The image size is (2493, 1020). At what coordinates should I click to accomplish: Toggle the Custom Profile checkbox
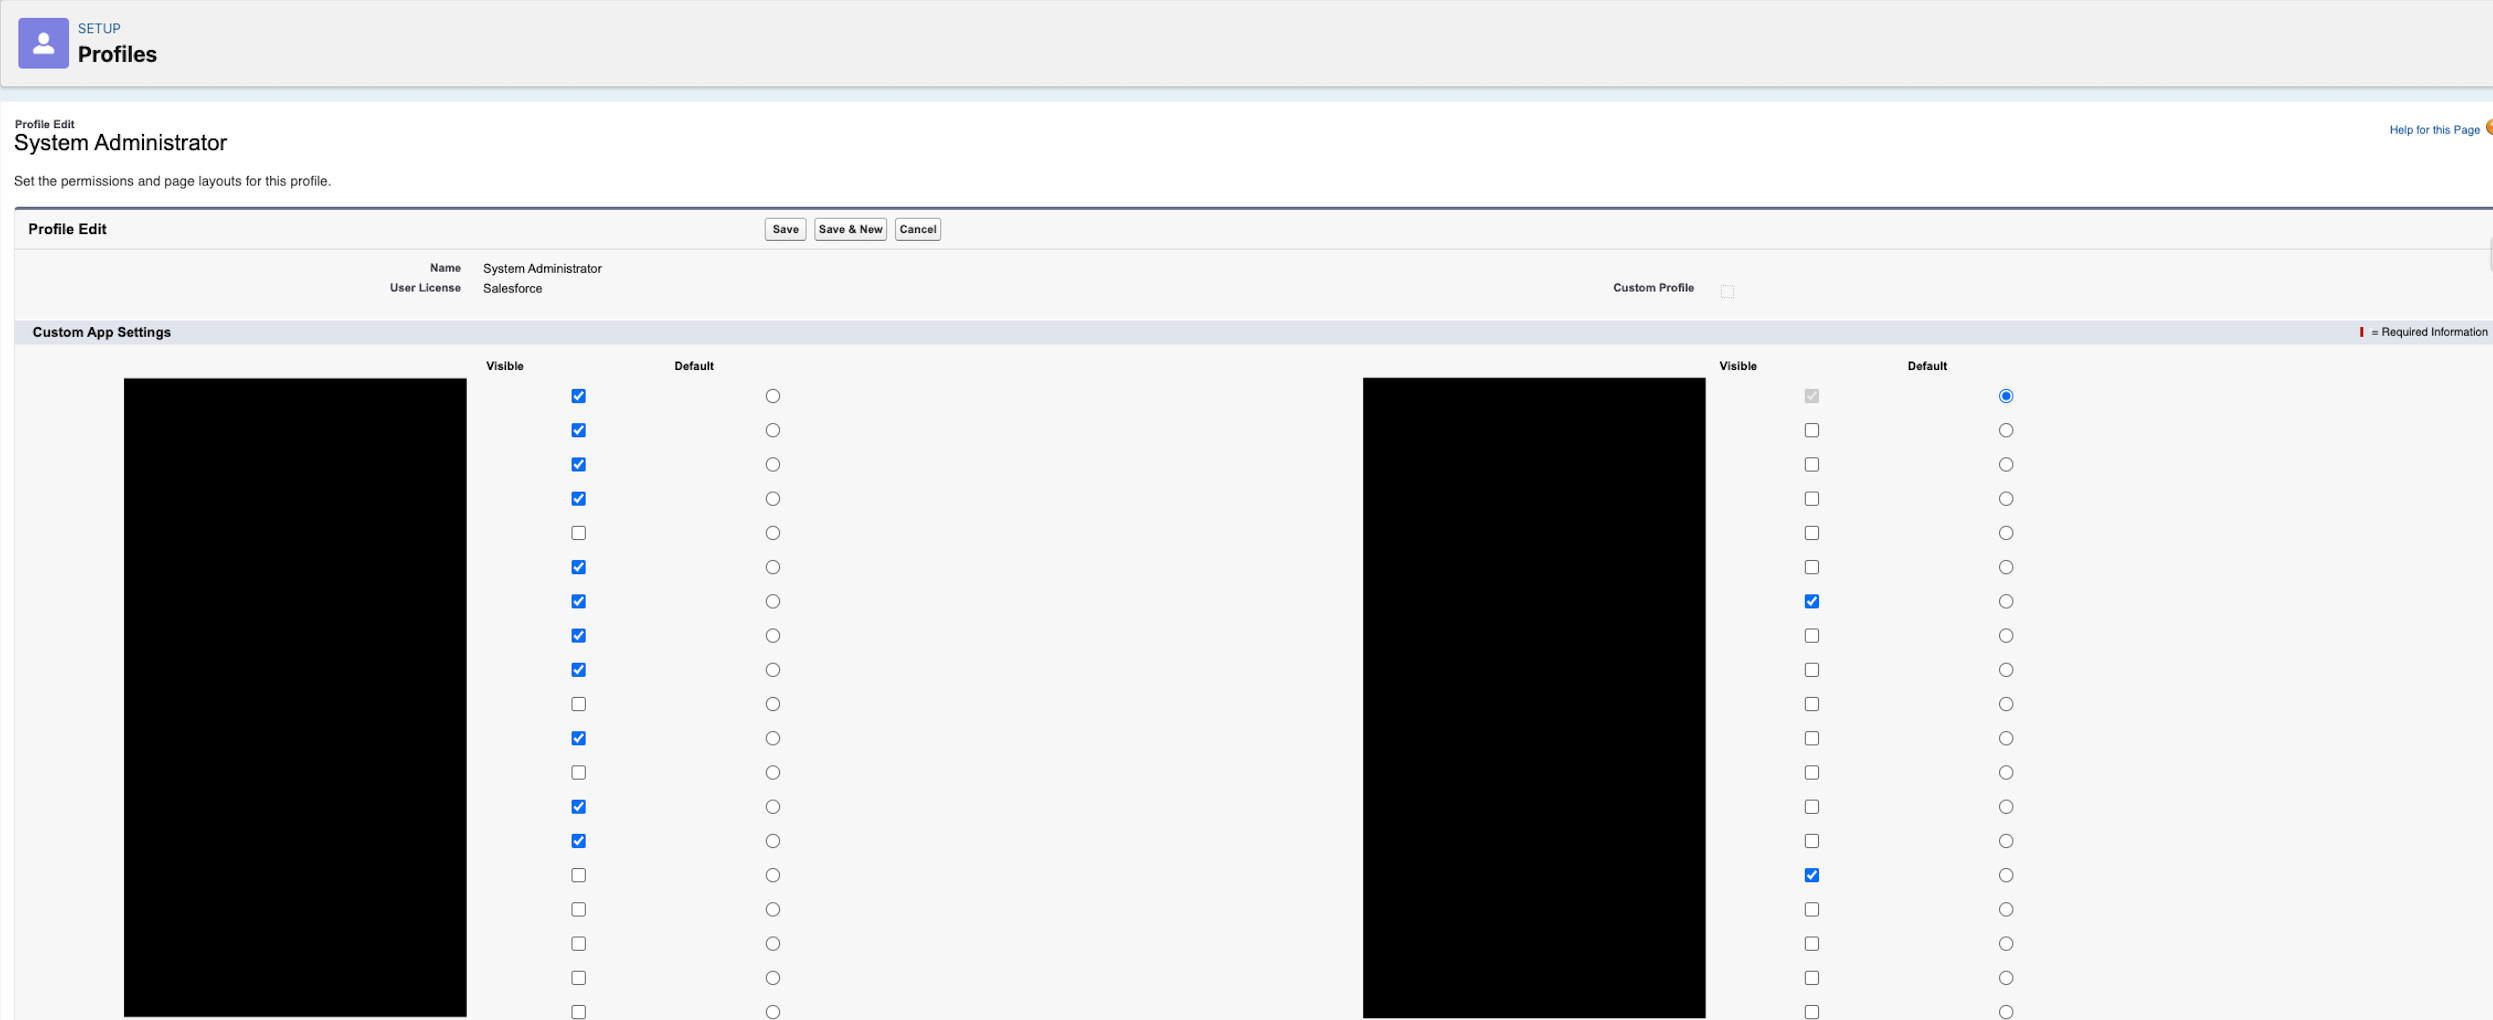tap(1727, 291)
